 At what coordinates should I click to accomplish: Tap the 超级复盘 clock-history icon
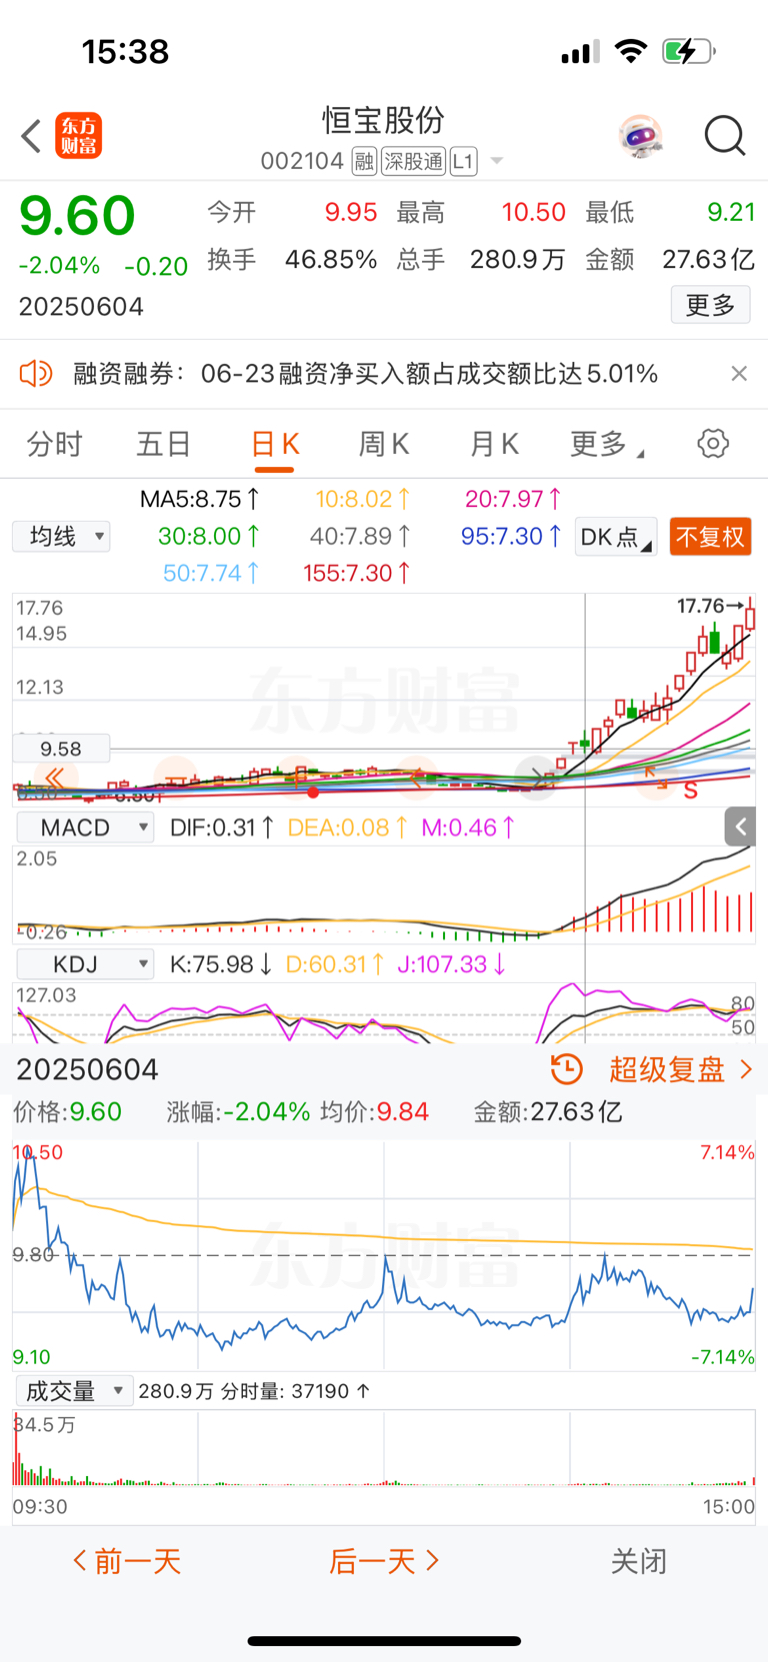pos(567,1069)
